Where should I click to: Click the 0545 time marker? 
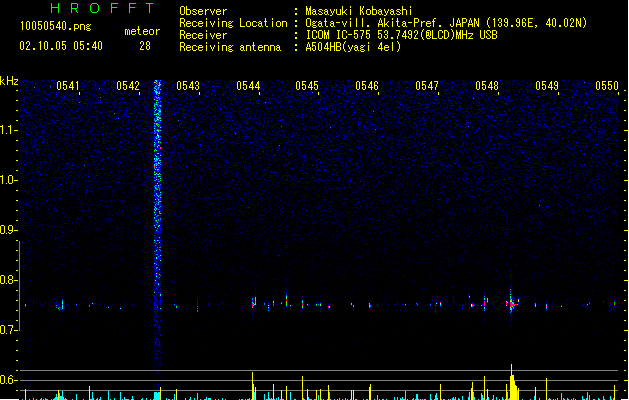click(x=307, y=86)
